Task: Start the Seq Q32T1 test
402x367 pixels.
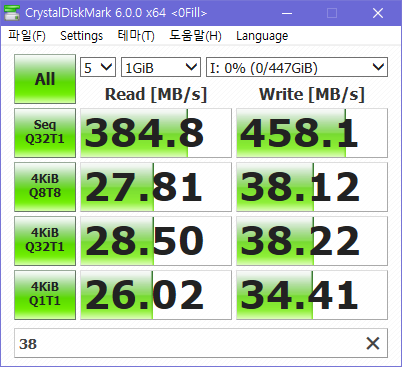Action: [x=45, y=133]
